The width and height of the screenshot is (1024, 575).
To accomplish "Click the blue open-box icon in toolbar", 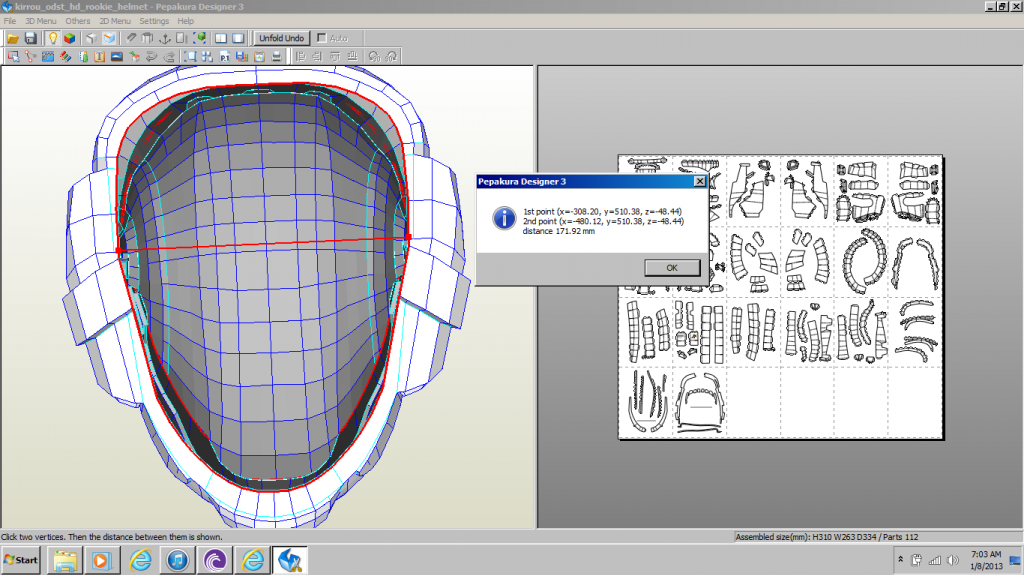I will [108, 39].
